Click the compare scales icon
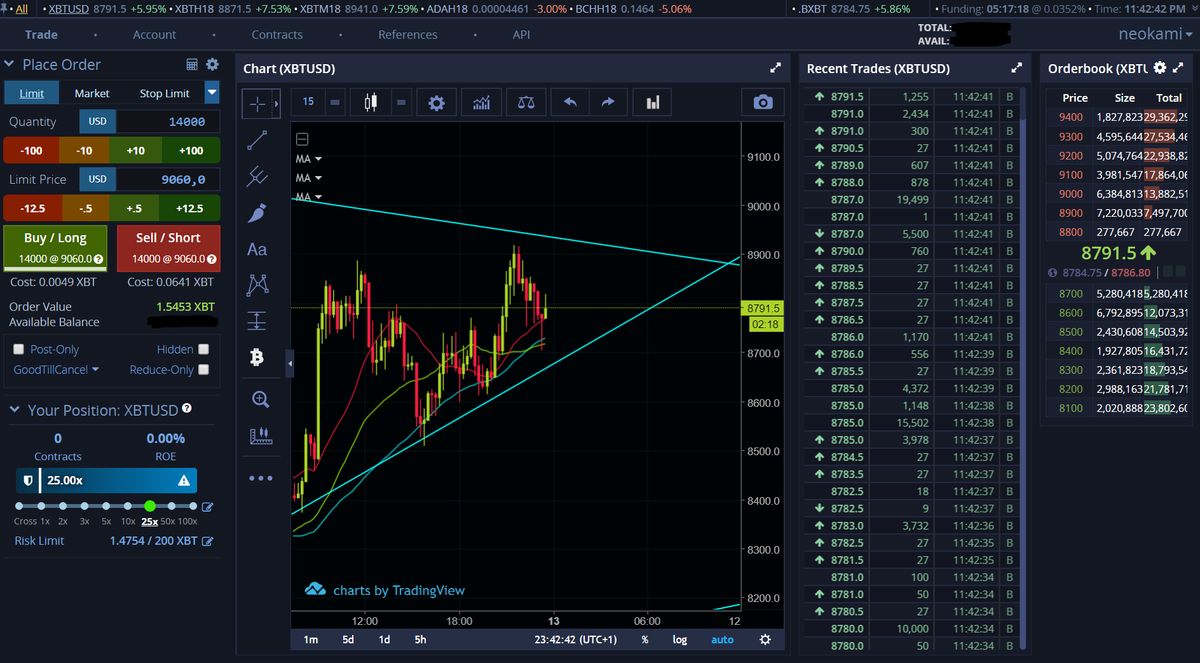Image resolution: width=1200 pixels, height=663 pixels. (526, 102)
